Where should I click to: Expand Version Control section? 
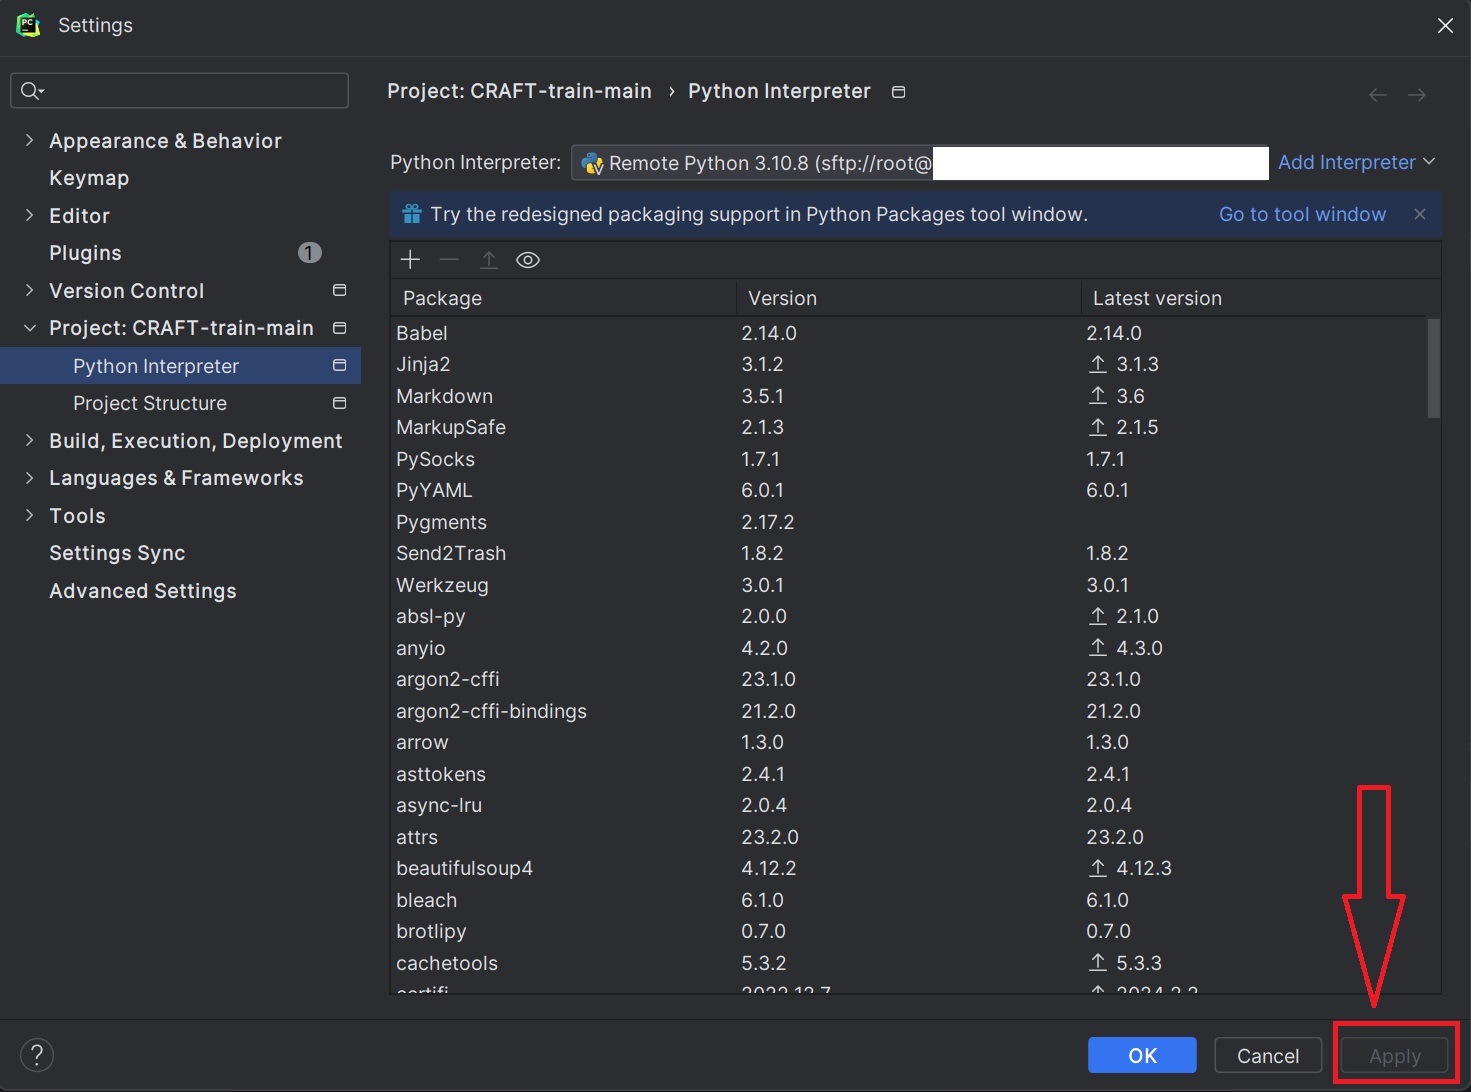[x=29, y=290]
